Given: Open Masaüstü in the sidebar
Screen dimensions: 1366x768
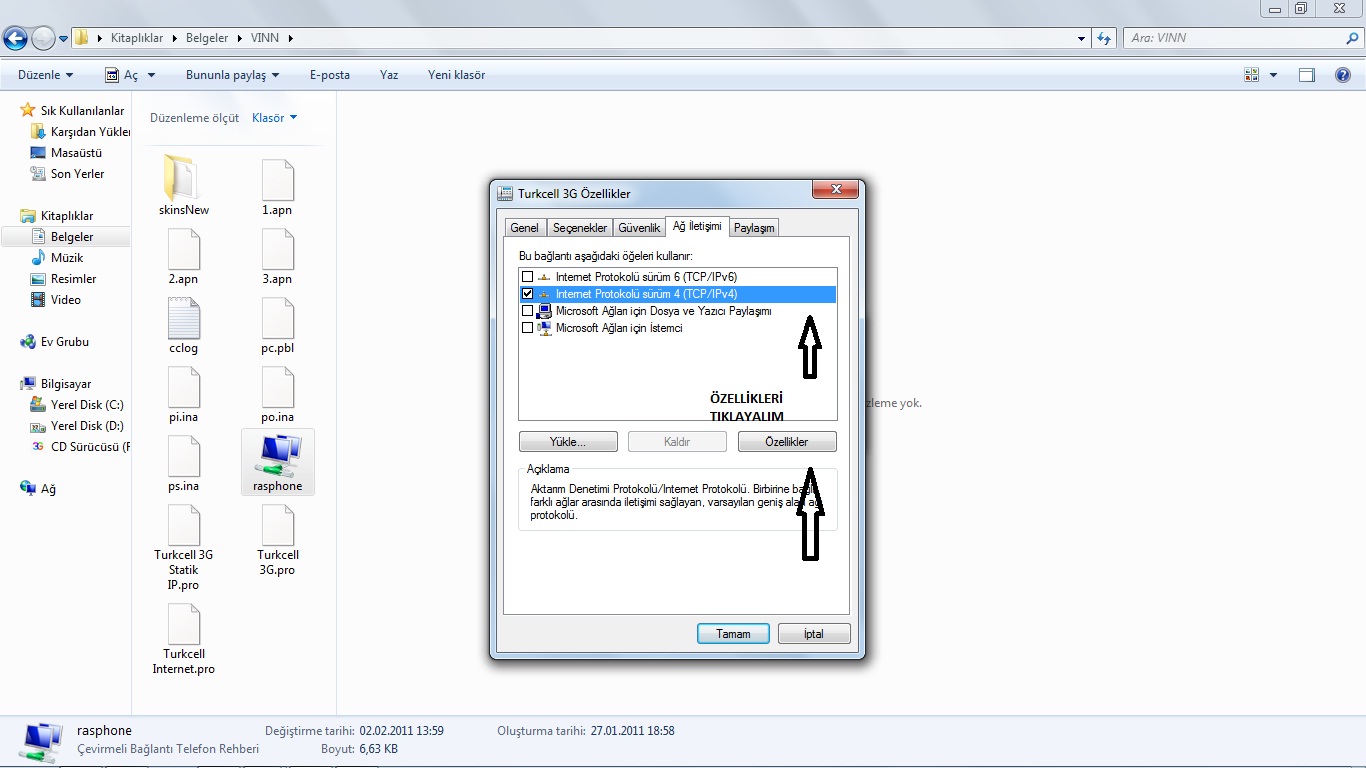Looking at the screenshot, I should click(67, 153).
